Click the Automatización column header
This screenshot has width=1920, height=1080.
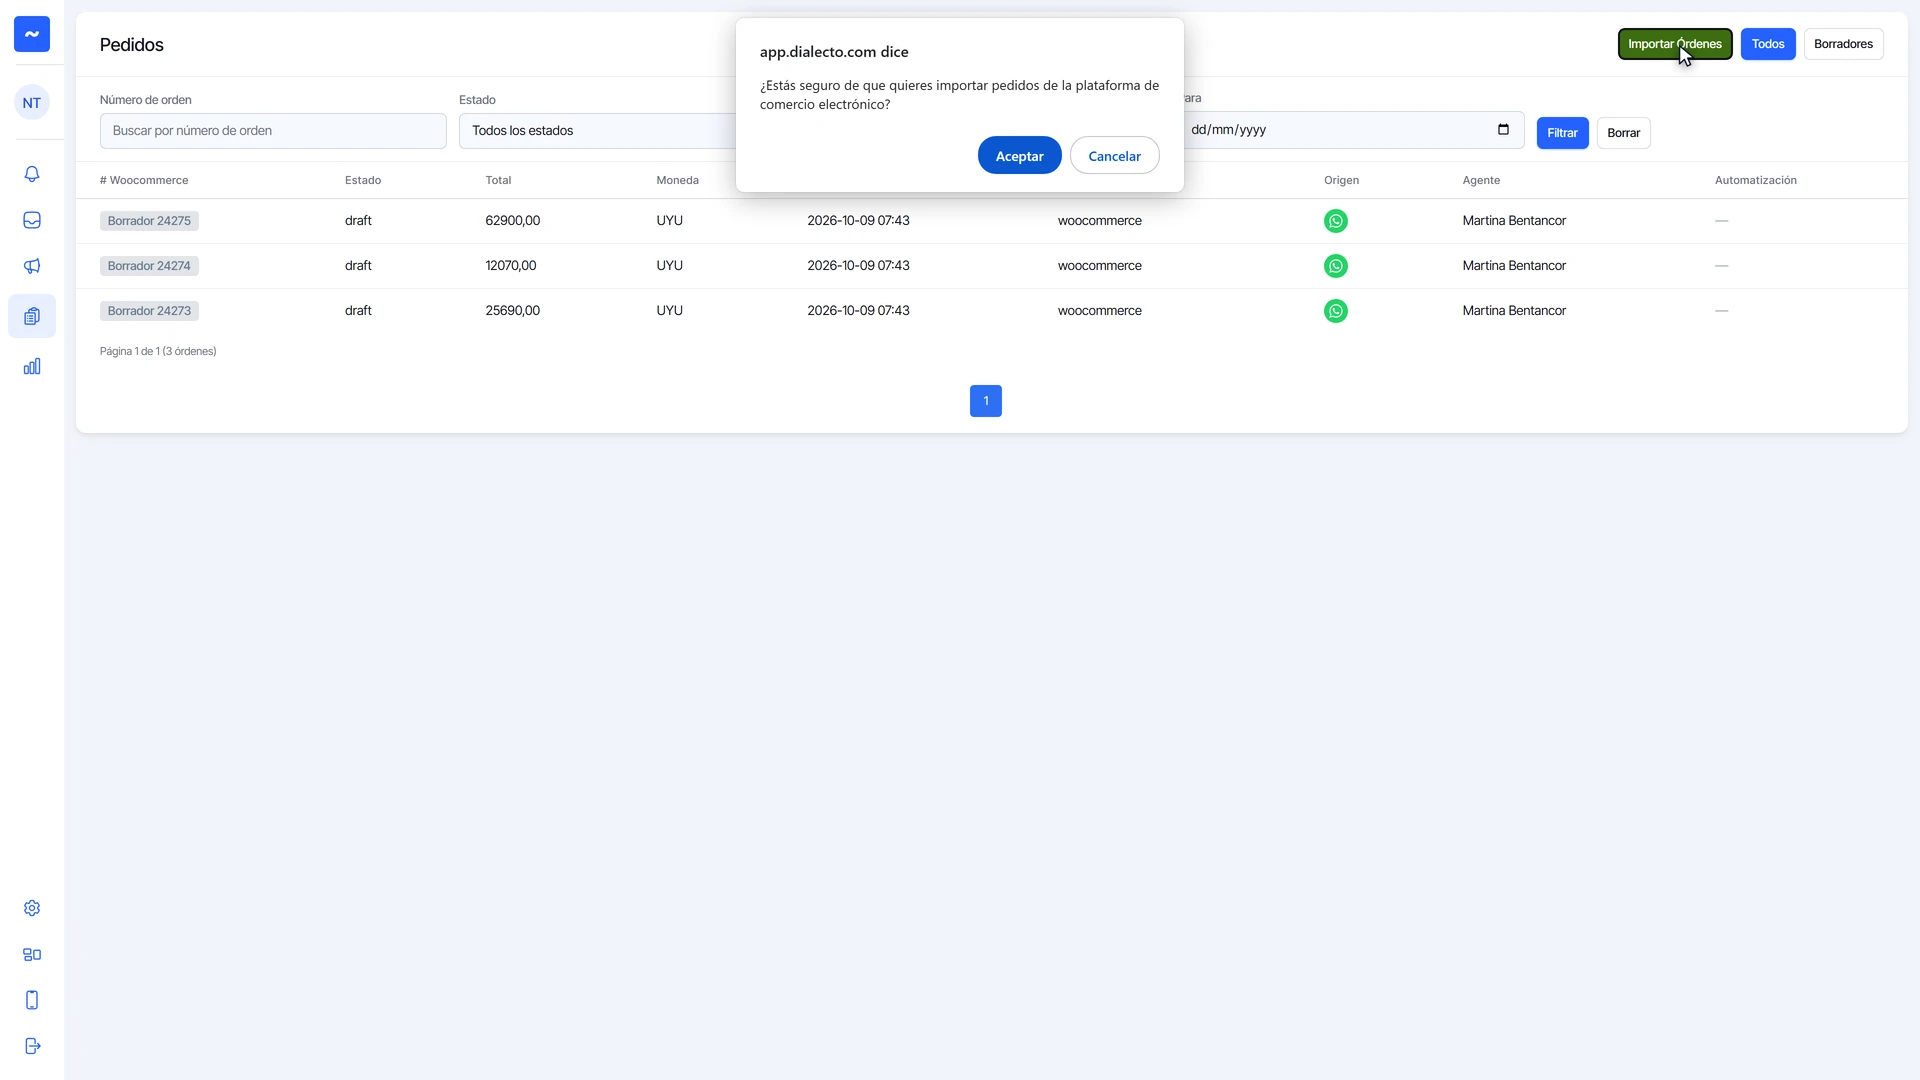pos(1755,181)
